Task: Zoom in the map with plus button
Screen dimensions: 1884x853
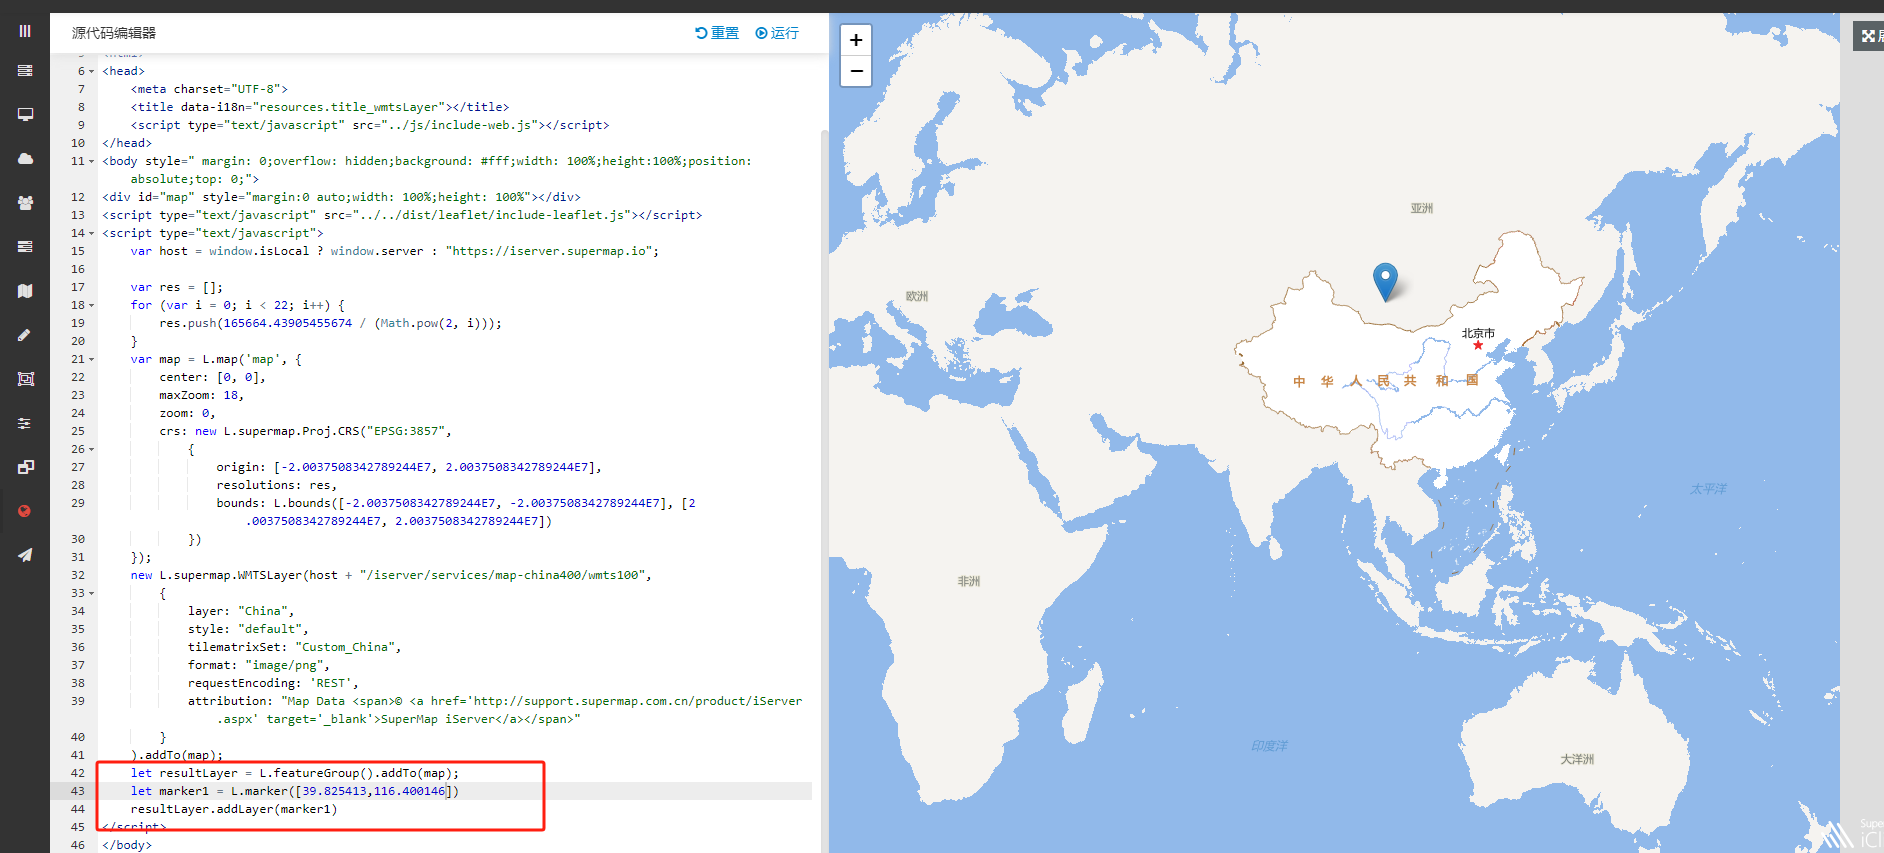Action: click(x=856, y=41)
